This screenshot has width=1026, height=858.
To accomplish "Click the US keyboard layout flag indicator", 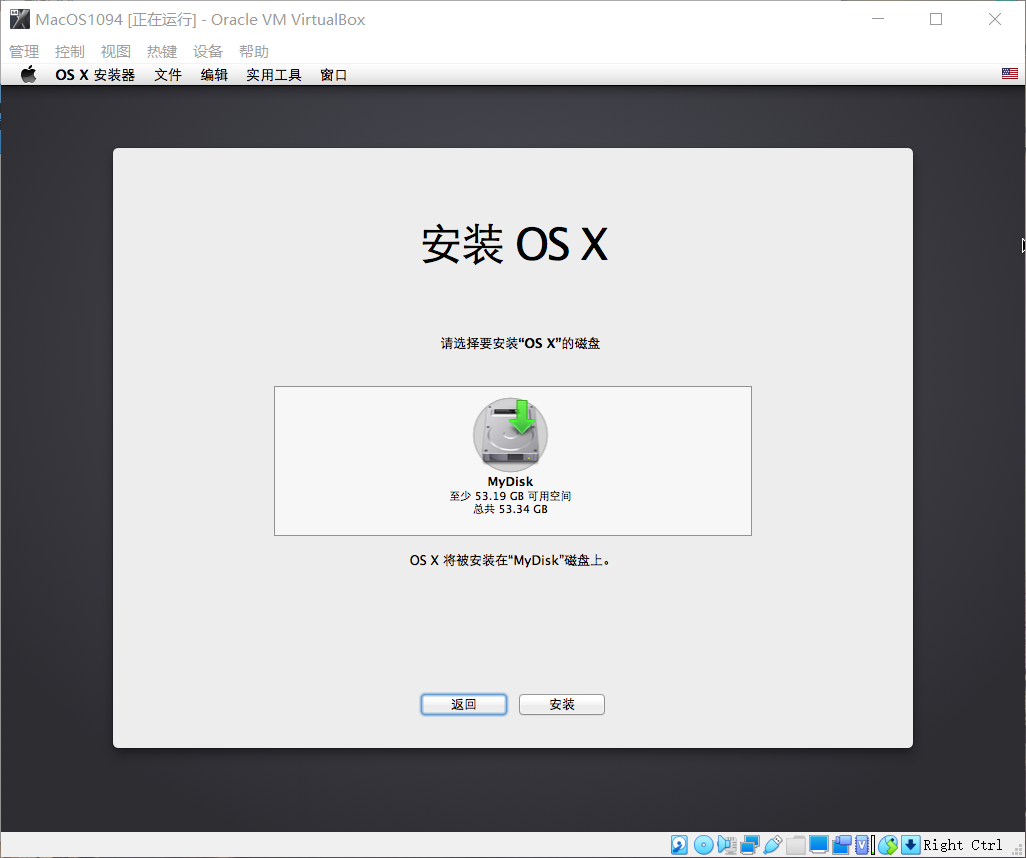I will (x=1009, y=72).
